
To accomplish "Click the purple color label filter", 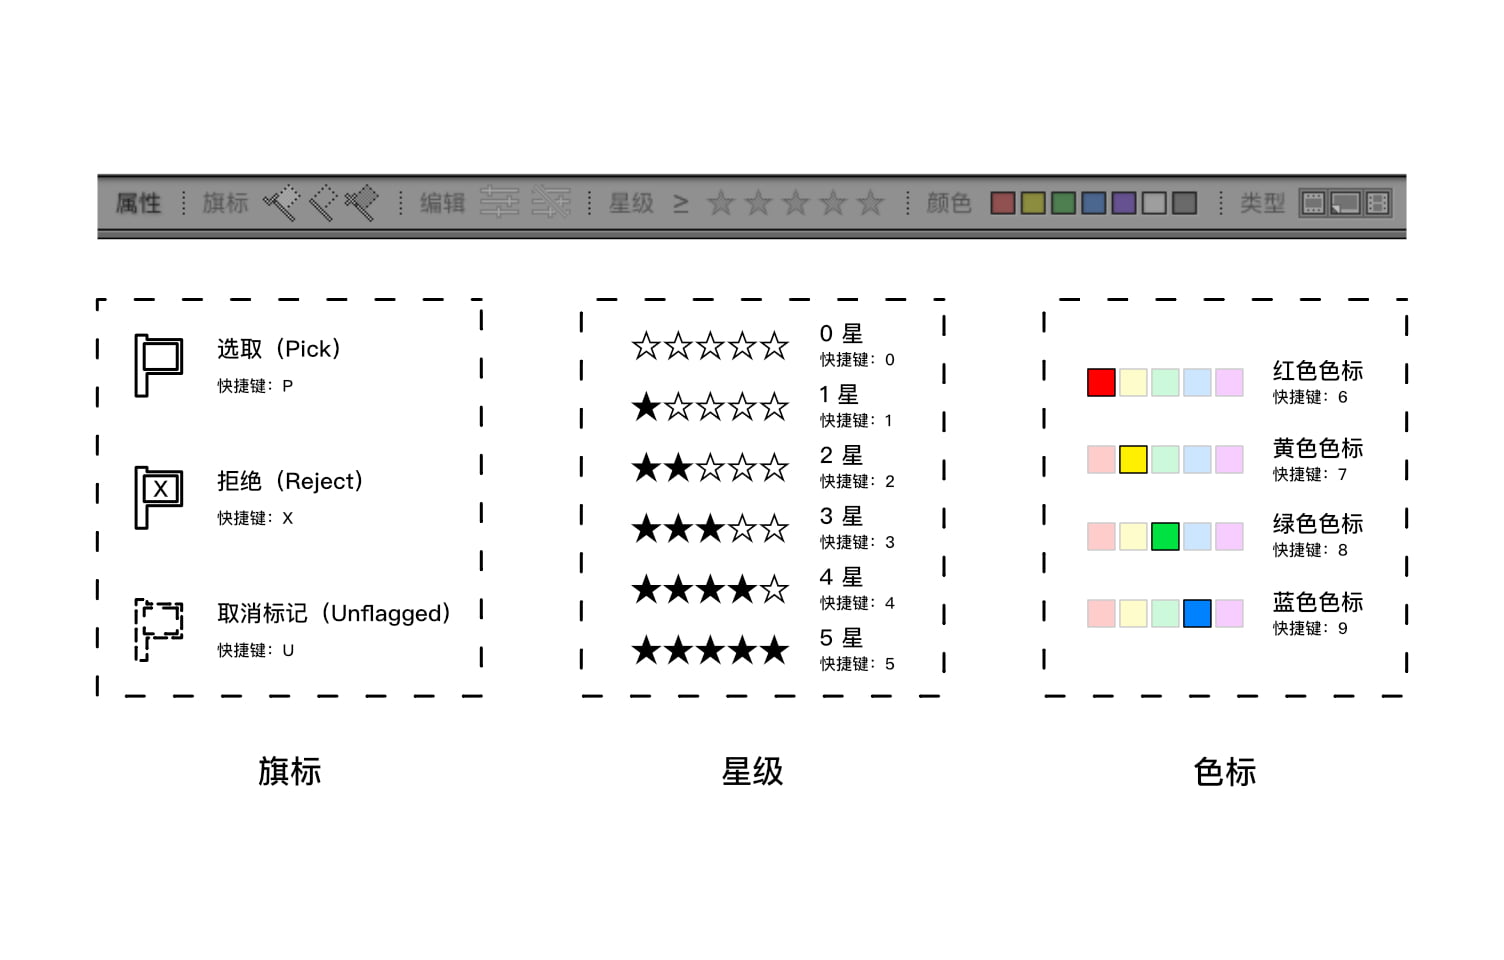I will click(1124, 204).
